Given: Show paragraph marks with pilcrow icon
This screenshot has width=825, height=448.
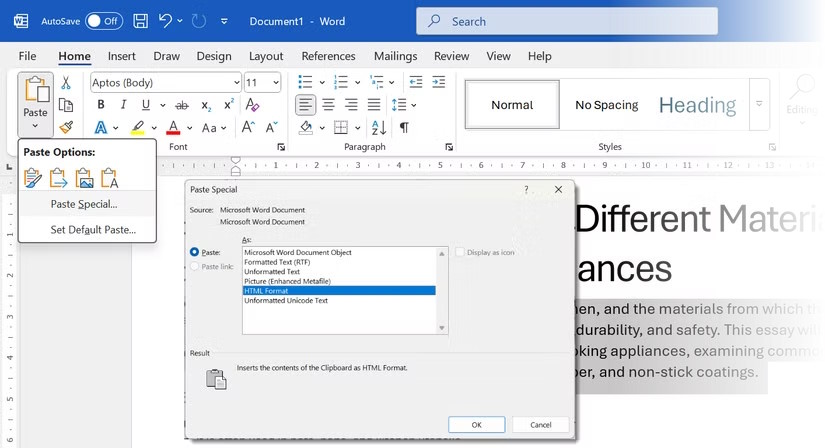Looking at the screenshot, I should click(404, 127).
